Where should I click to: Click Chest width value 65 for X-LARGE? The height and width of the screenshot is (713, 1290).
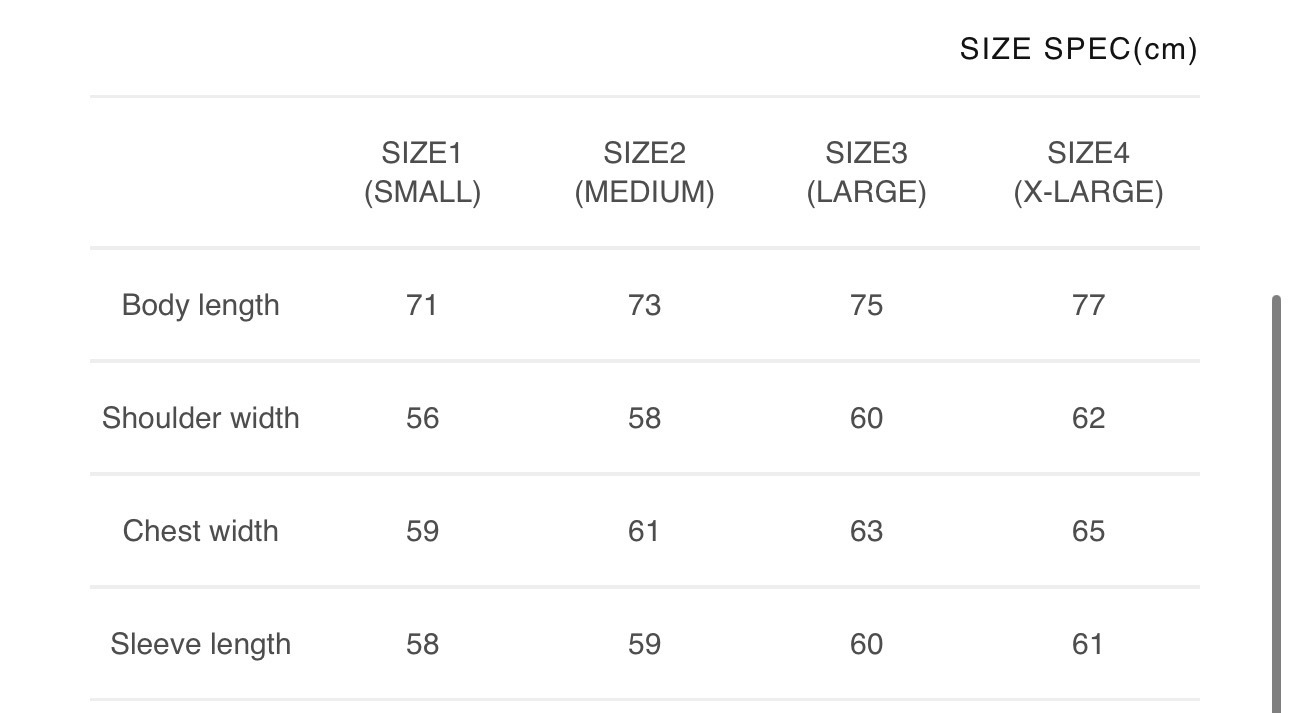pos(1088,531)
